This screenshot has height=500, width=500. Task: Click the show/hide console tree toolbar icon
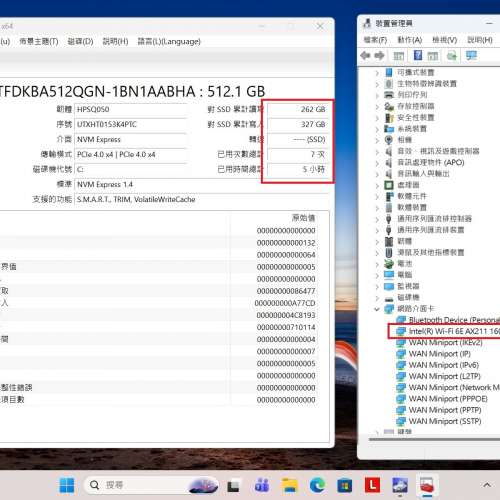[398, 56]
